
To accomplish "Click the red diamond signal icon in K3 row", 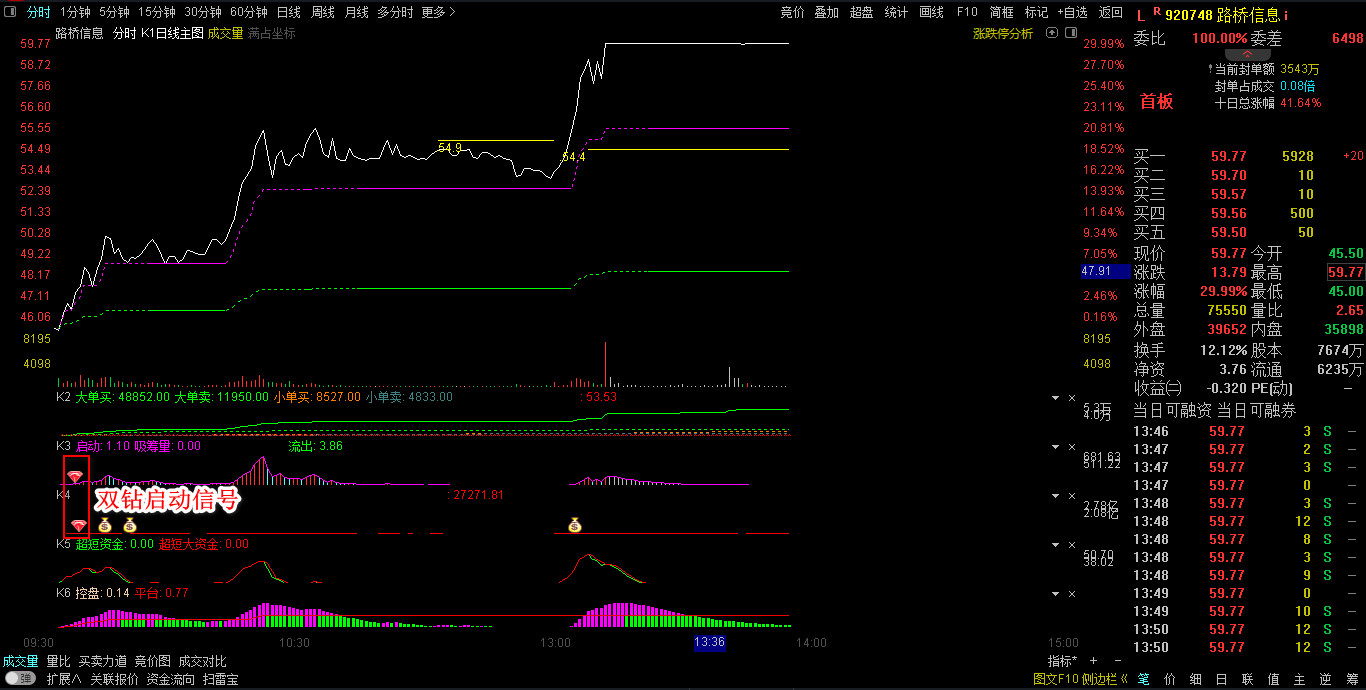I will pyautogui.click(x=75, y=476).
